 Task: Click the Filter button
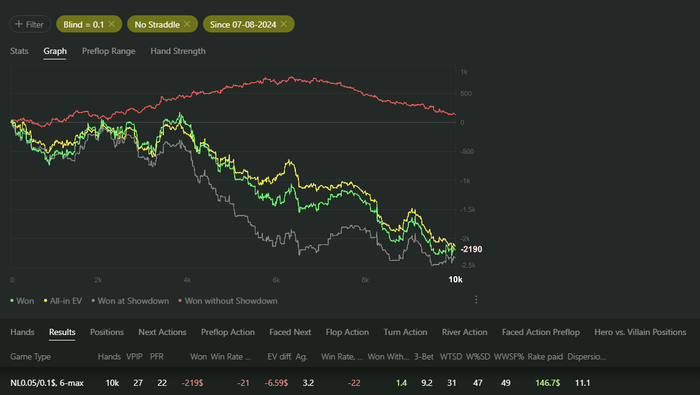30,24
